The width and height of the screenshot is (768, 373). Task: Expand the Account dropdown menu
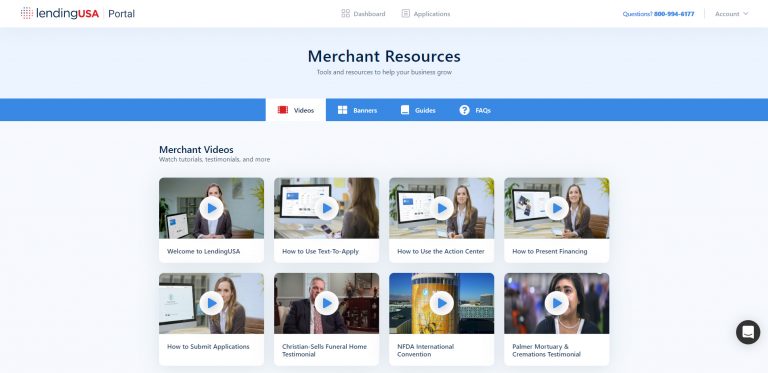point(731,14)
